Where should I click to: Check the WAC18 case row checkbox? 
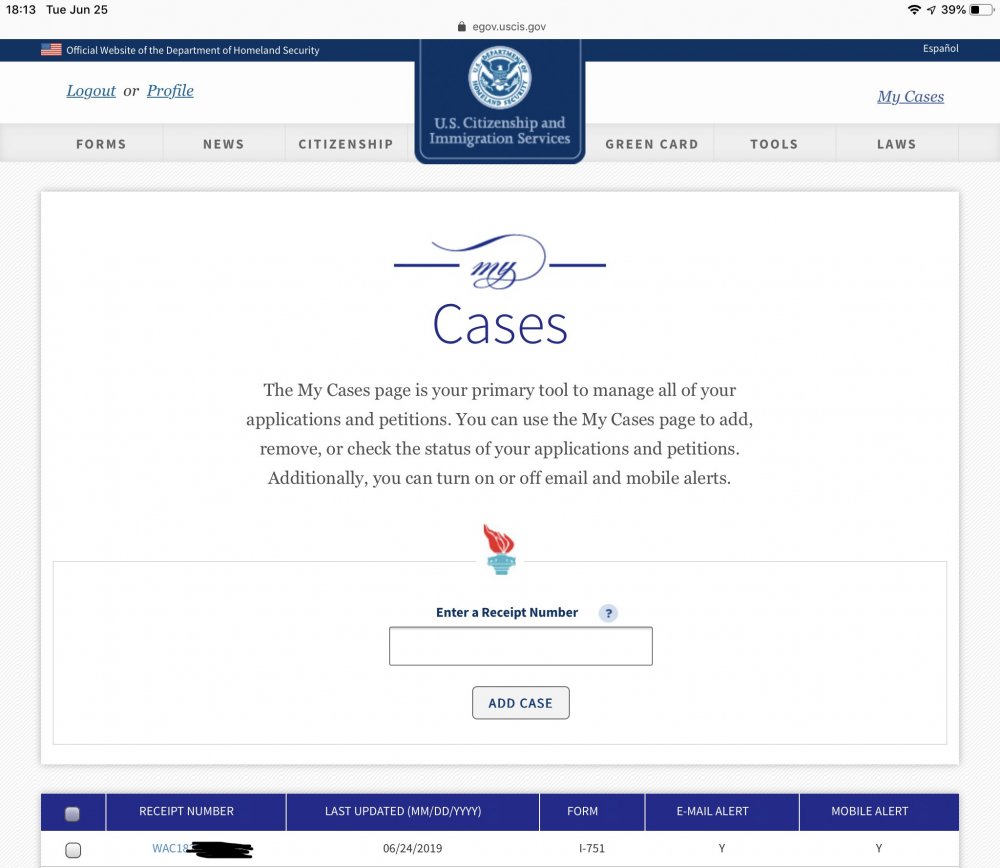click(x=73, y=850)
